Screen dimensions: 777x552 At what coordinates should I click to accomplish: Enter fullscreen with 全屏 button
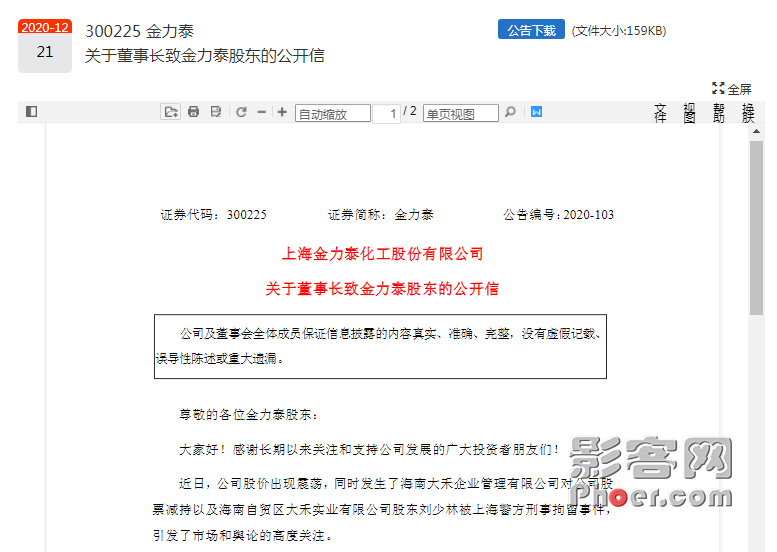coord(732,89)
